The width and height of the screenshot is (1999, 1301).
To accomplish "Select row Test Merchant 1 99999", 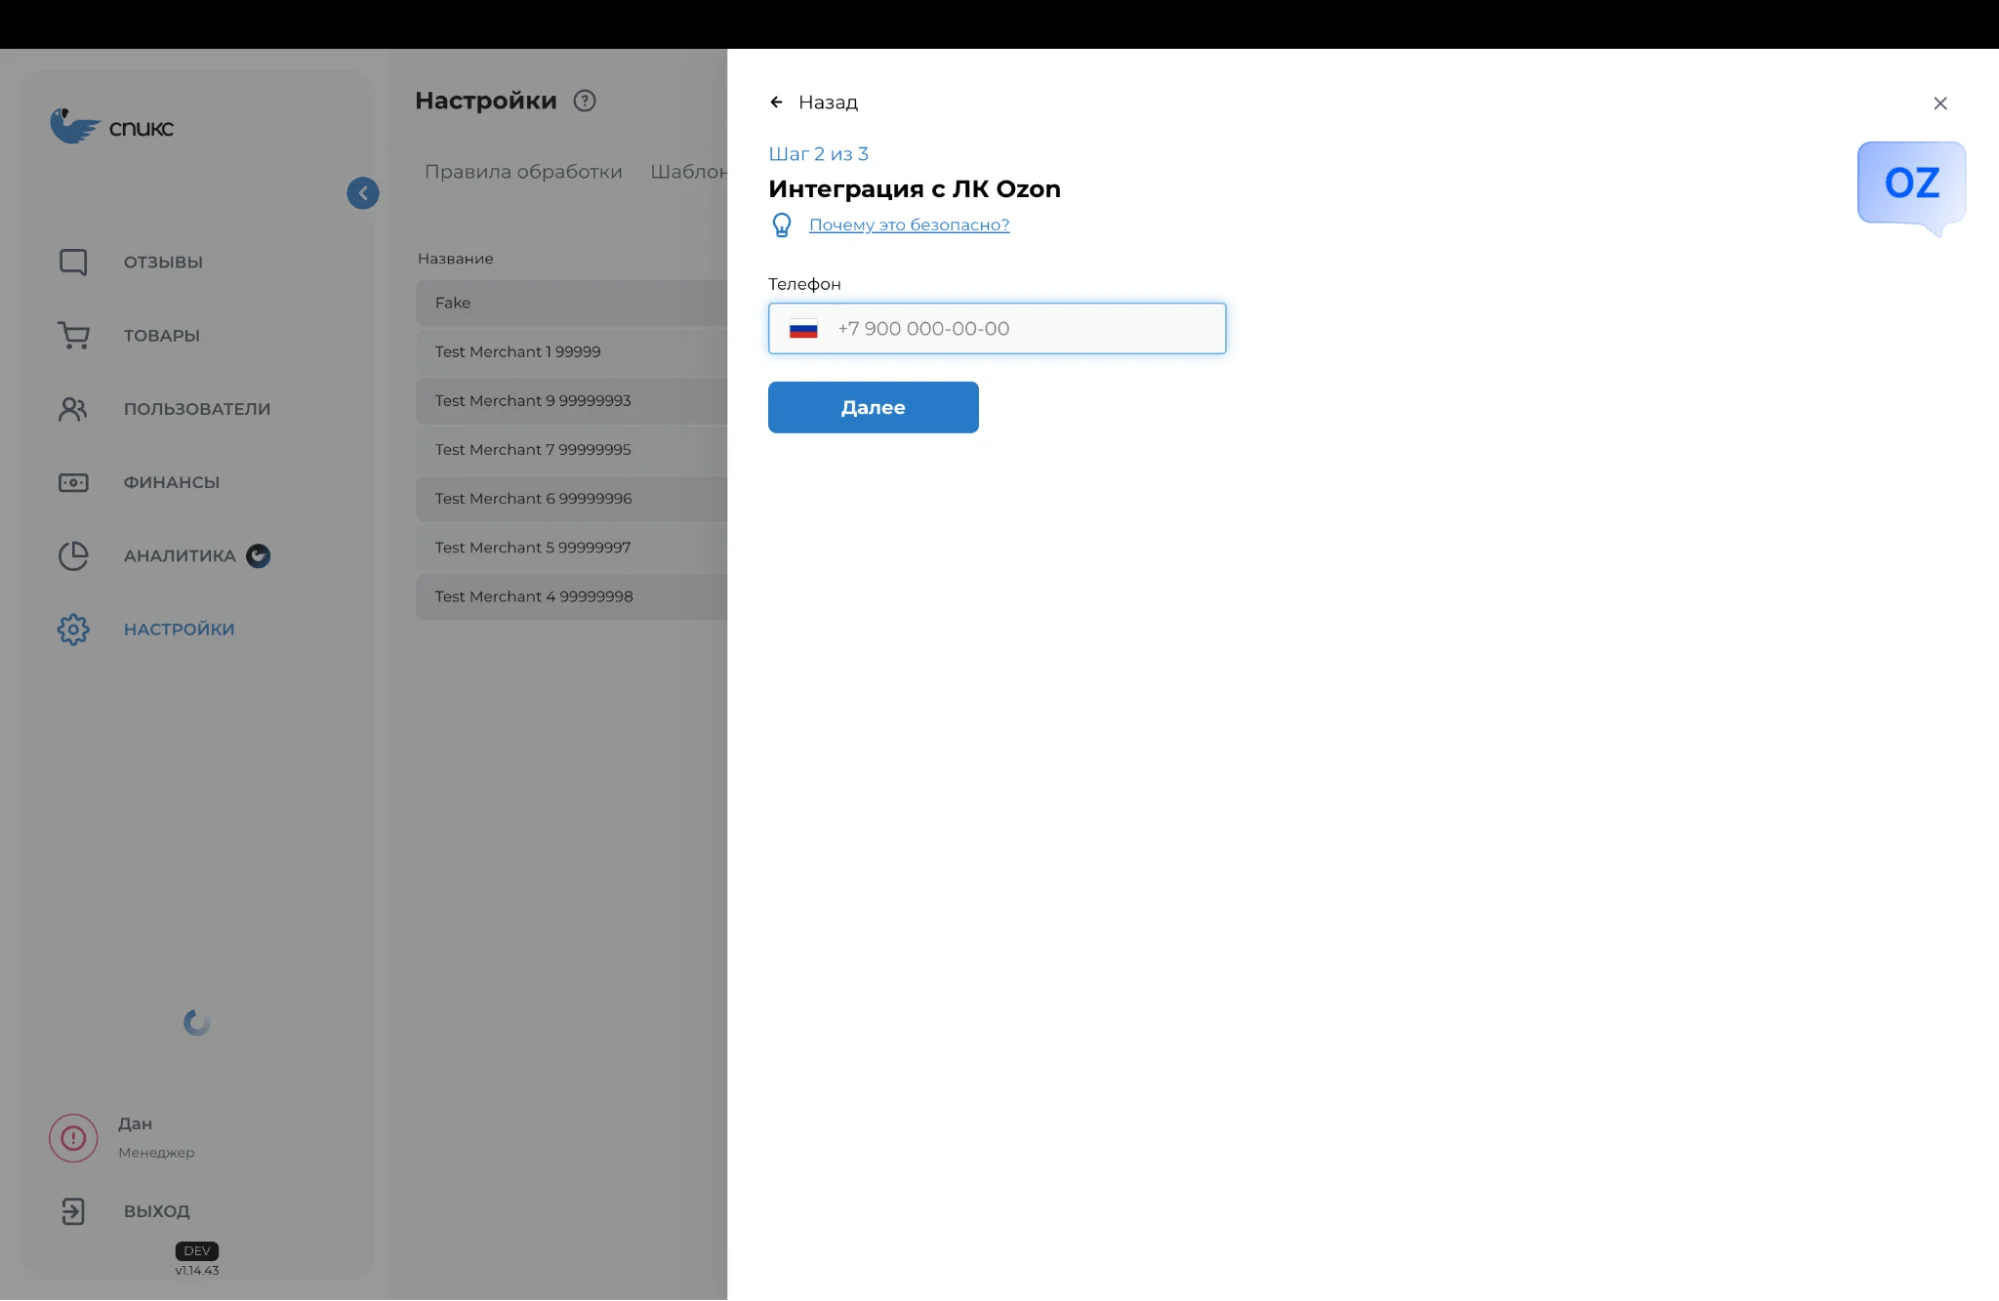I will [571, 351].
